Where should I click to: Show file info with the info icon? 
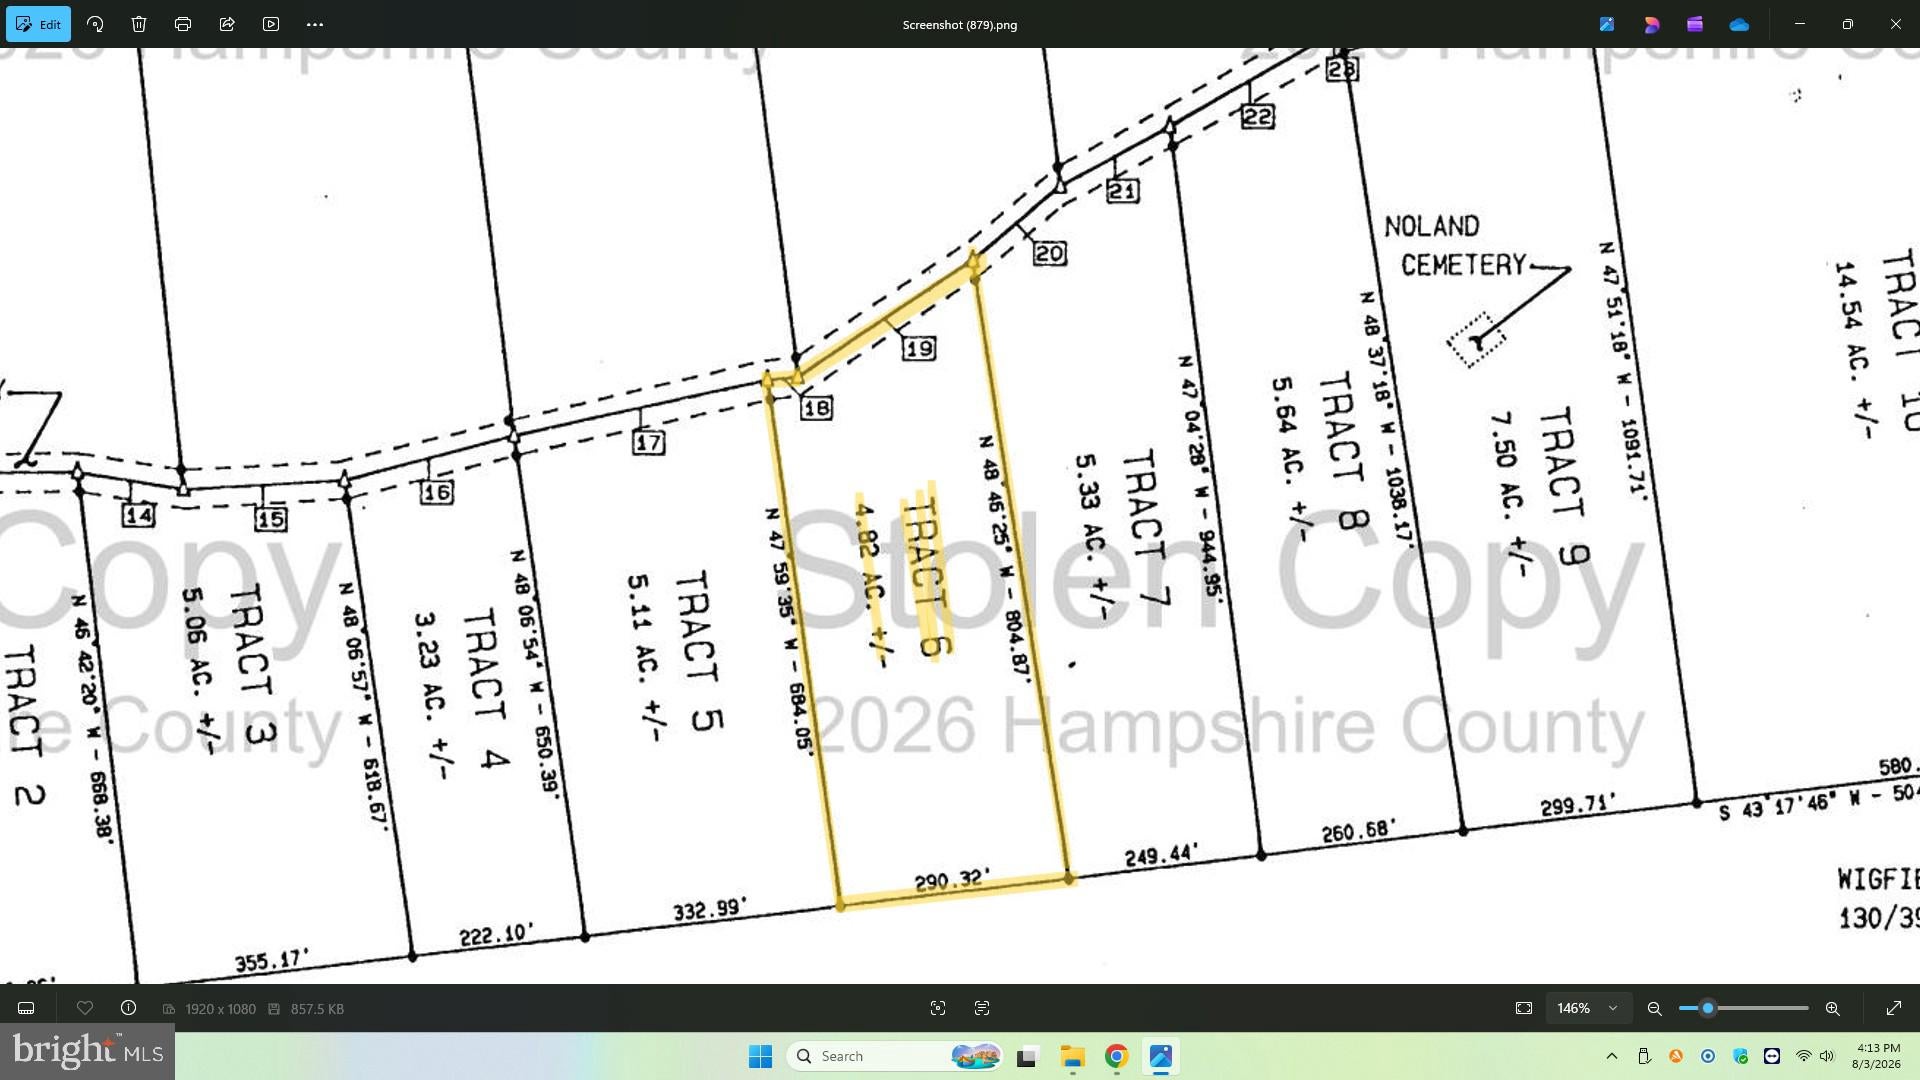pyautogui.click(x=128, y=1008)
